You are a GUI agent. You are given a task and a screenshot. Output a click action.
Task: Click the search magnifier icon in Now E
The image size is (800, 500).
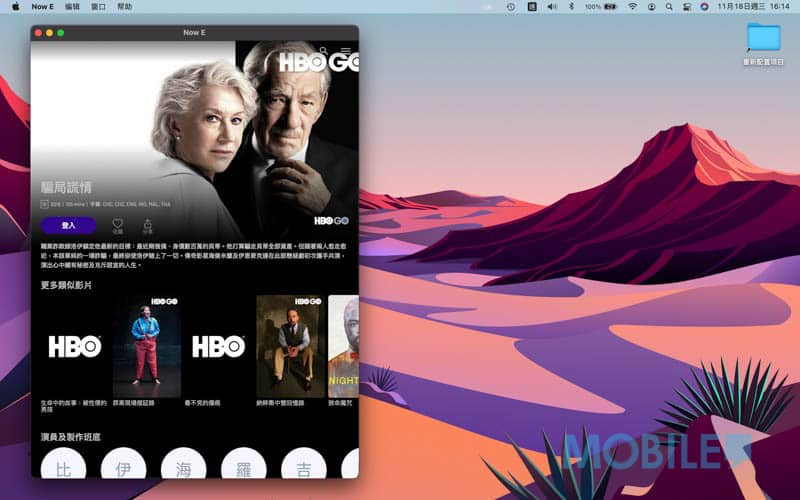(323, 50)
